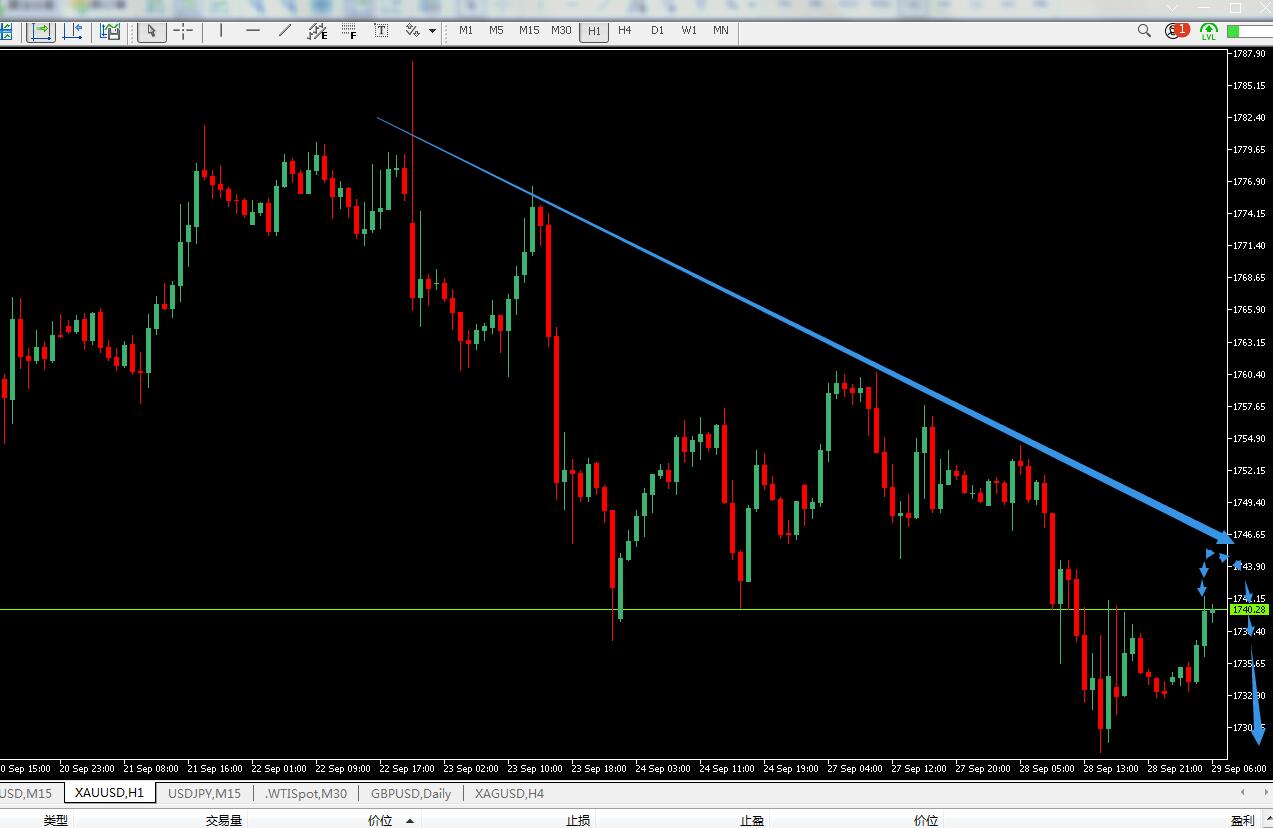Image resolution: width=1273 pixels, height=828 pixels.
Task: Choose the equidistant channel tool
Action: [x=317, y=31]
